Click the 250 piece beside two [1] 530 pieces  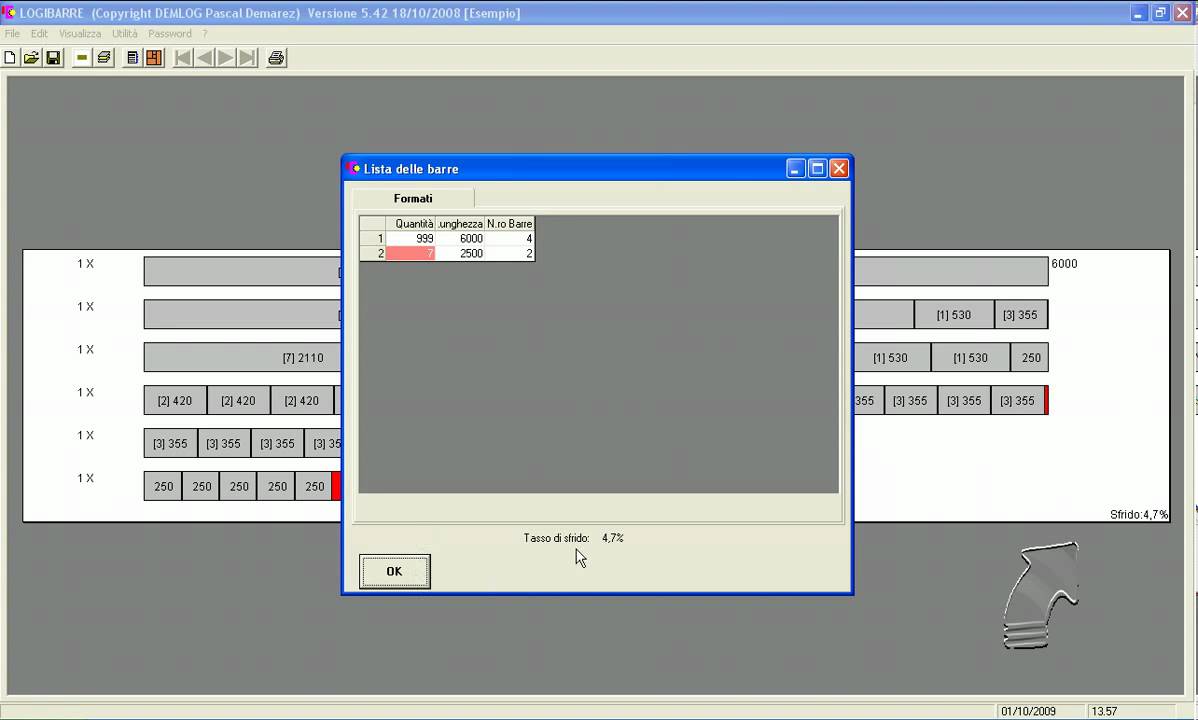coord(1030,358)
